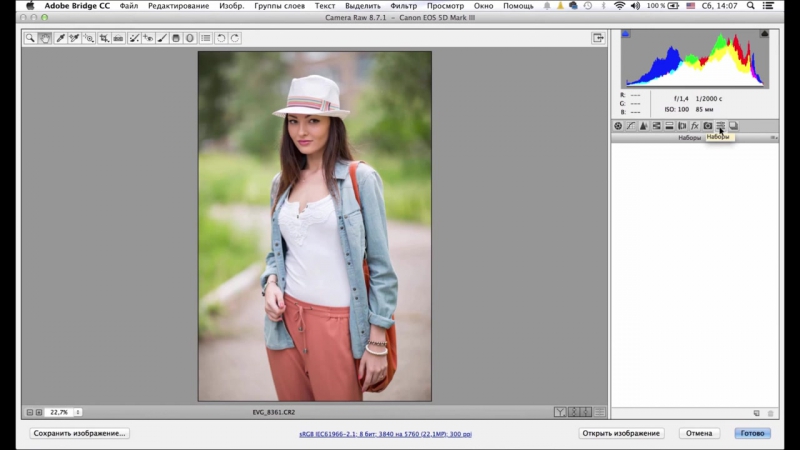Click the Отмена button
This screenshot has width=800, height=450.
tap(698, 433)
